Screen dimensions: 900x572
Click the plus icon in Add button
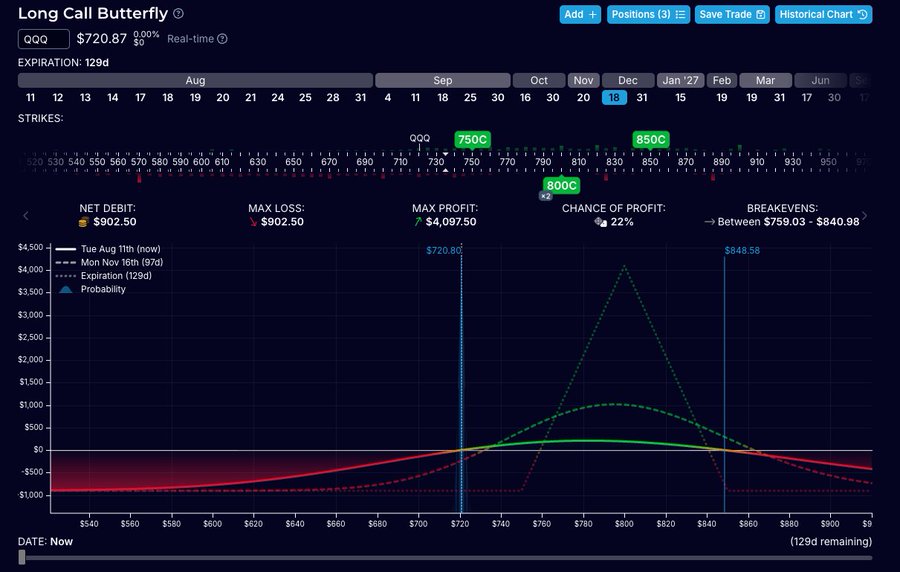pos(593,14)
